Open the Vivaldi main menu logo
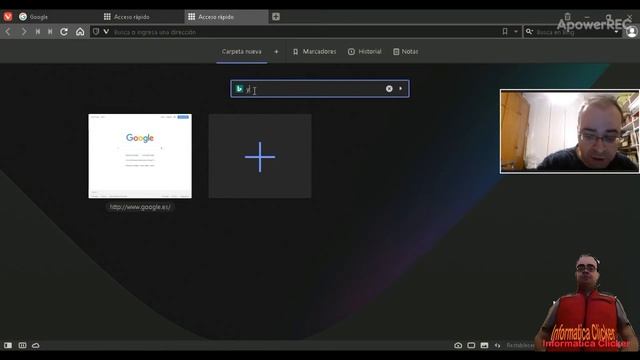640x360 pixels. (x=8, y=16)
